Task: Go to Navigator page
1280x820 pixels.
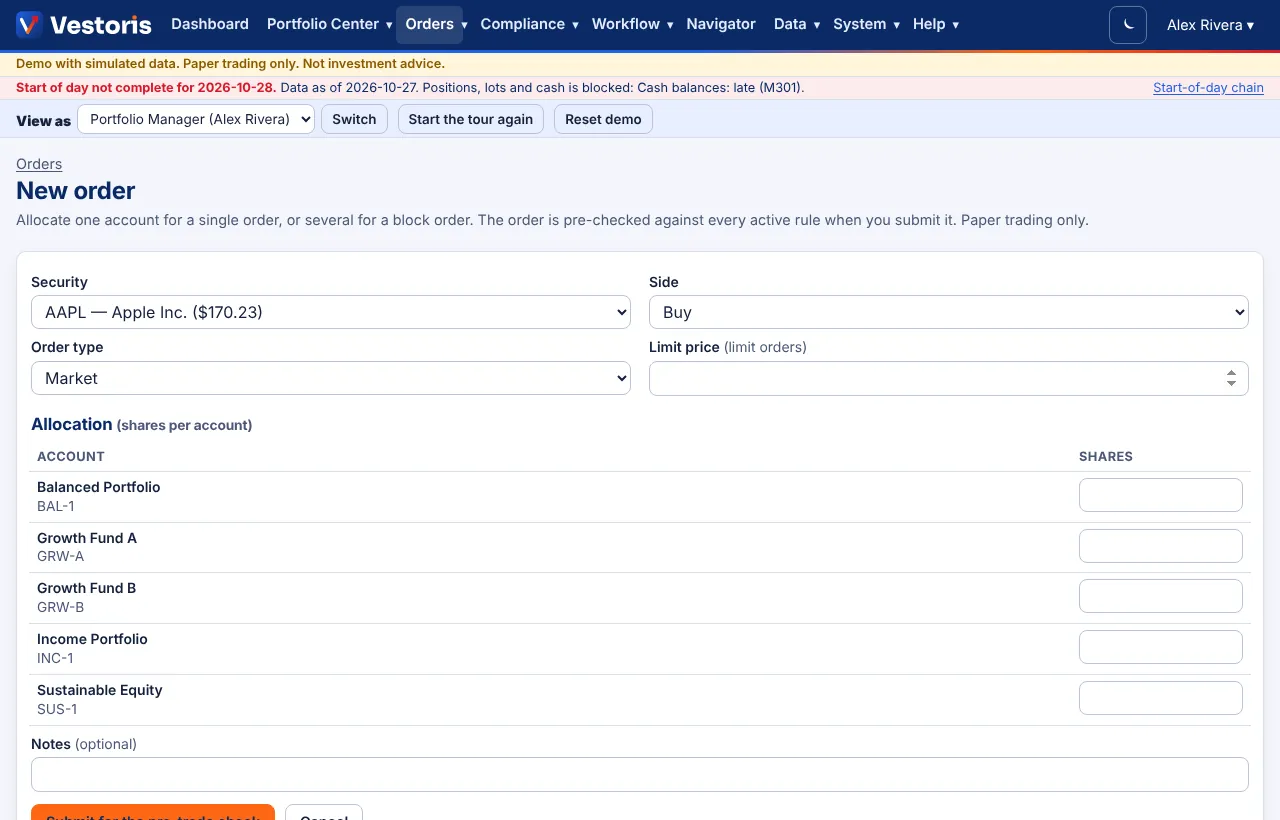Action: click(x=721, y=24)
